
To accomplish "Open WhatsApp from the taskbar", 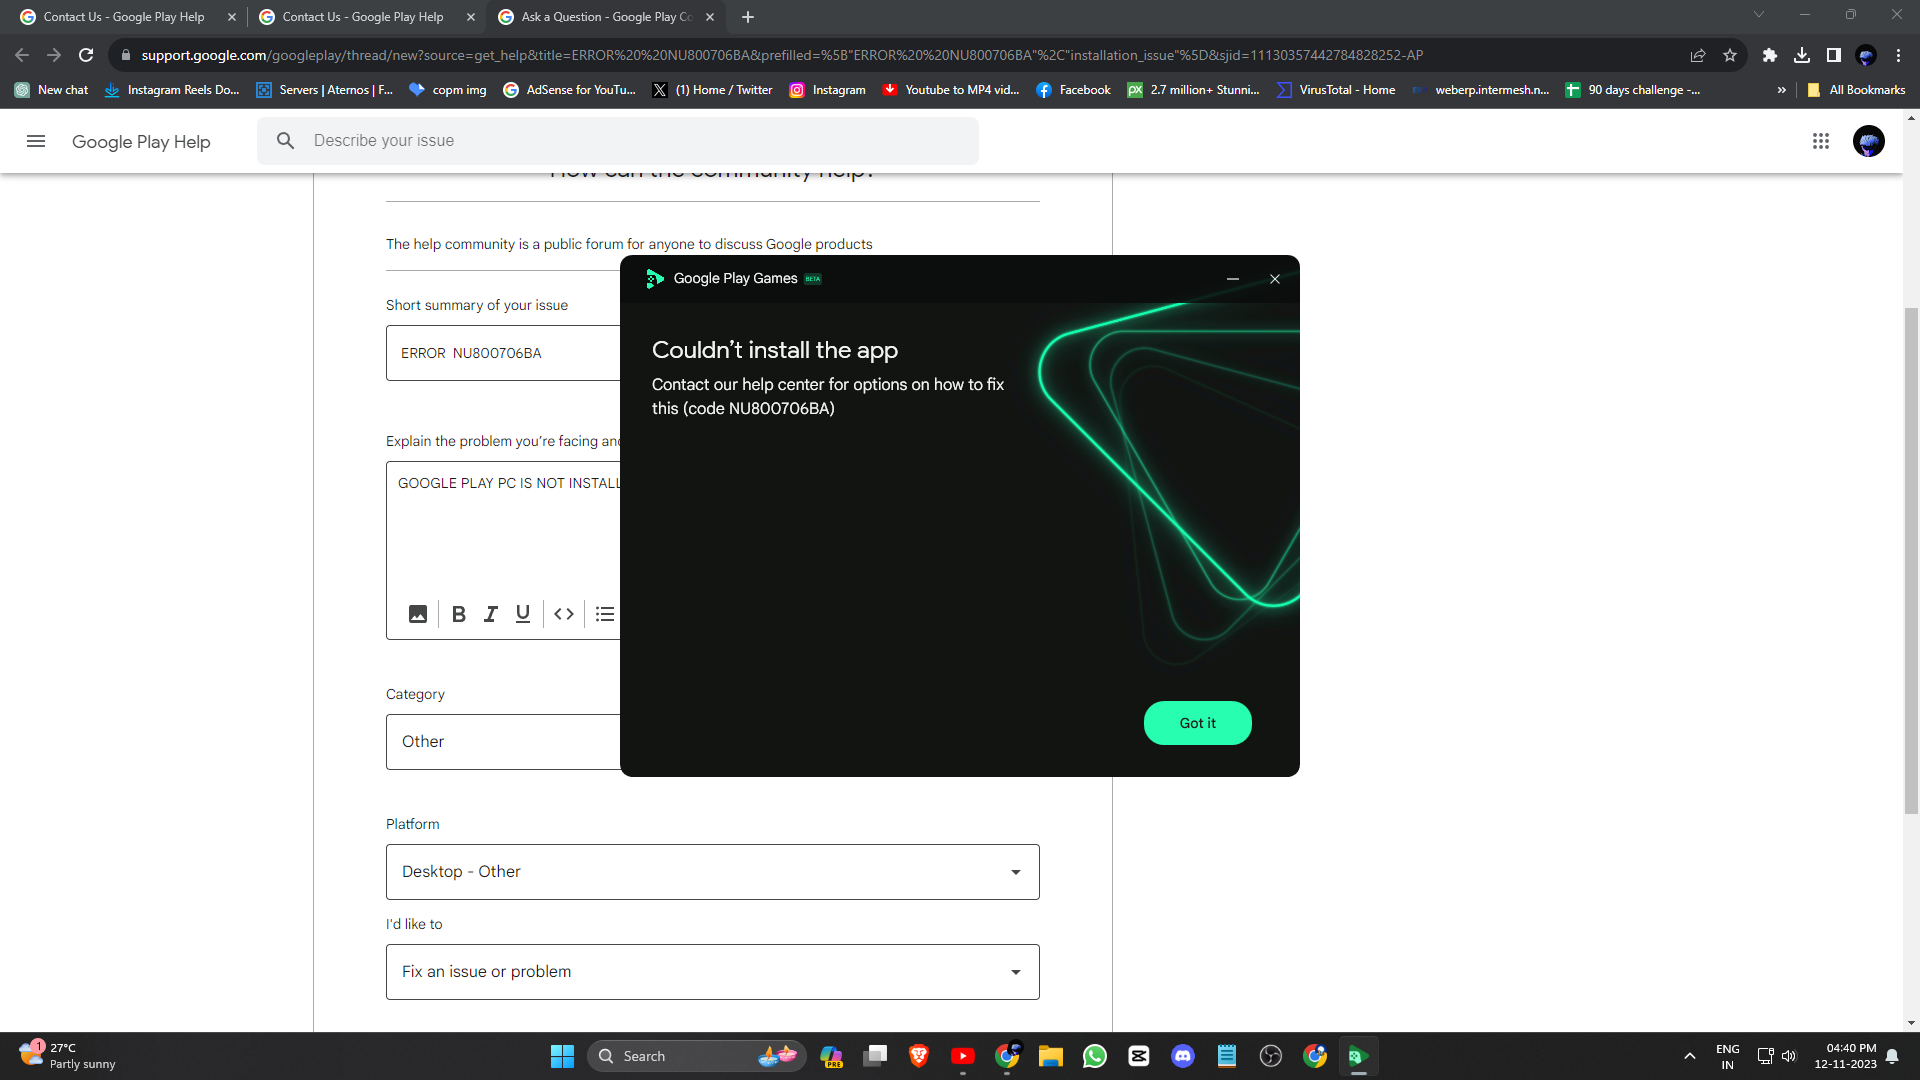I will (x=1095, y=1056).
